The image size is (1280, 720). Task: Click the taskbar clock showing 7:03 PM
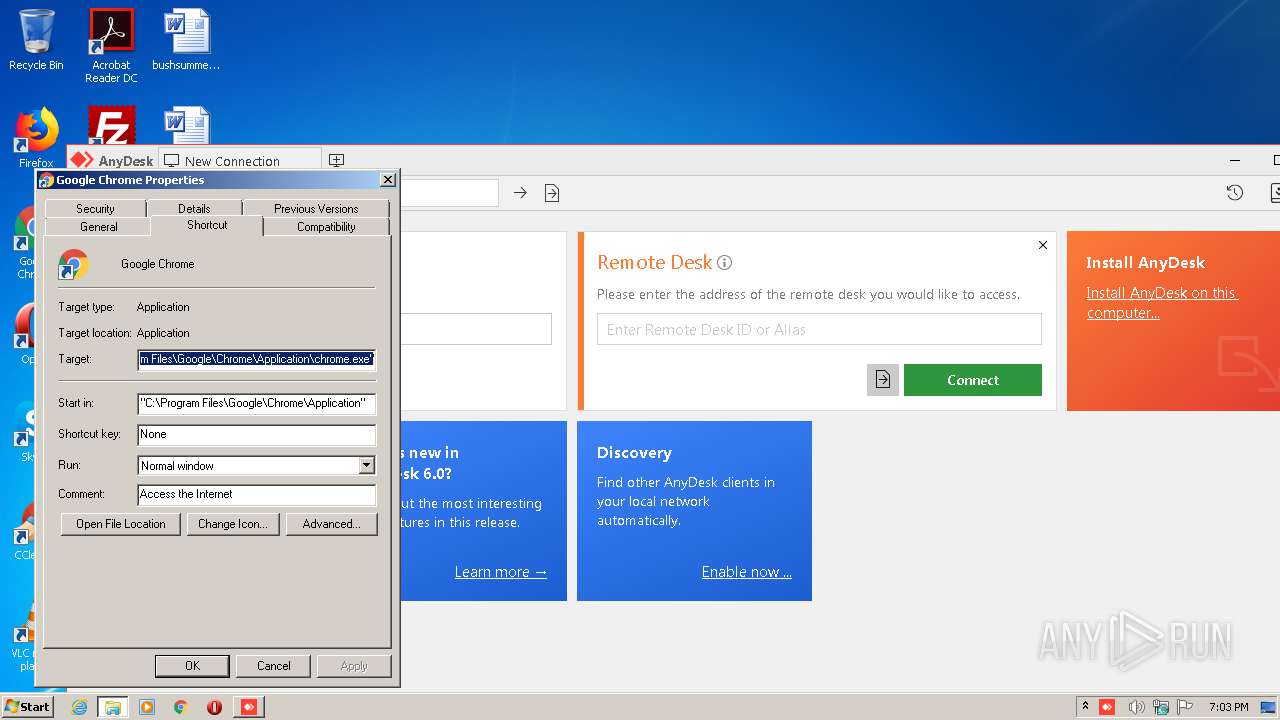point(1228,707)
